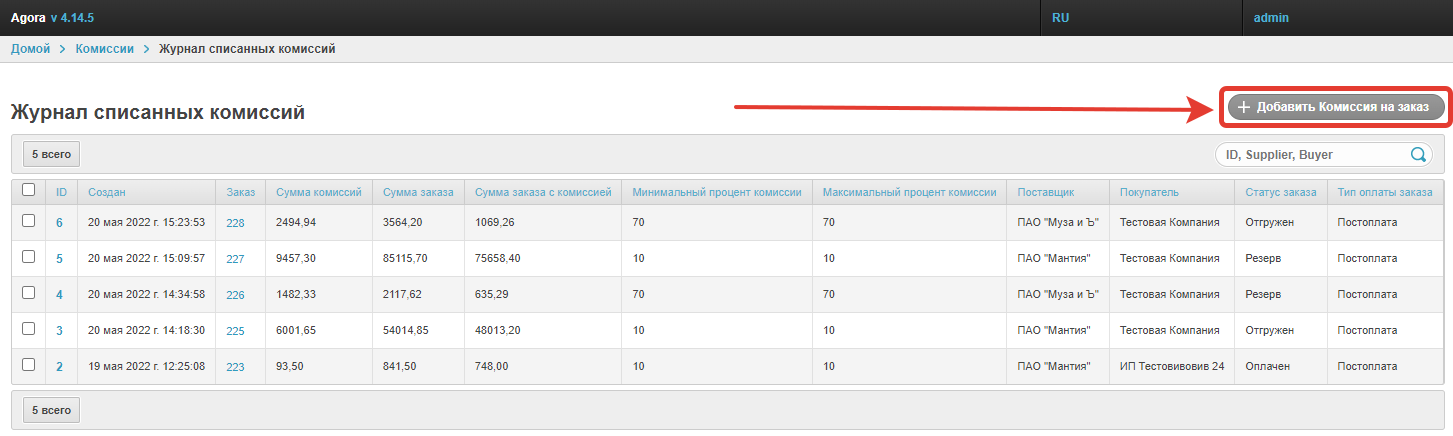Click in the ID, Supplier, Buyer search field
Viewport: 1453px width, 436px height.
point(1310,155)
